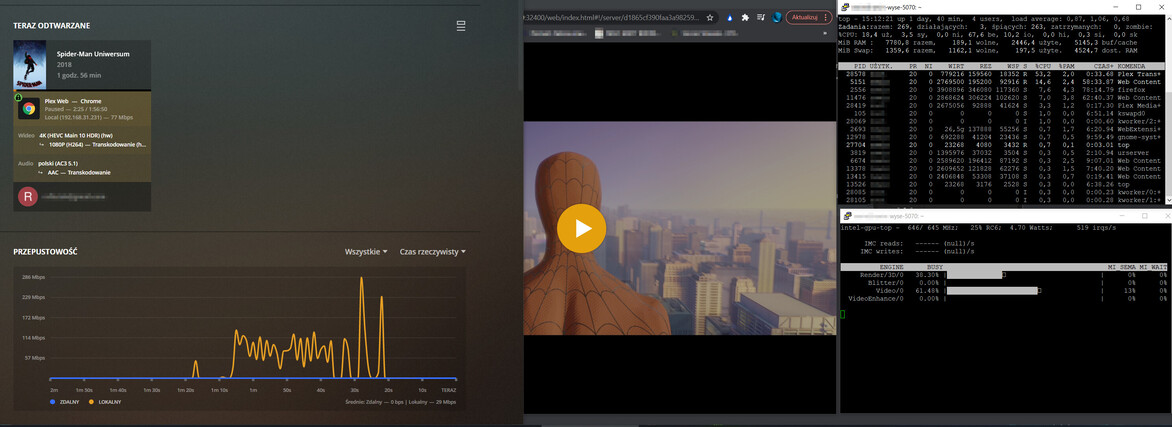Screen dimensions: 1172x427
Task: Expand the Wszystkie dropdown filter
Action: 365,252
